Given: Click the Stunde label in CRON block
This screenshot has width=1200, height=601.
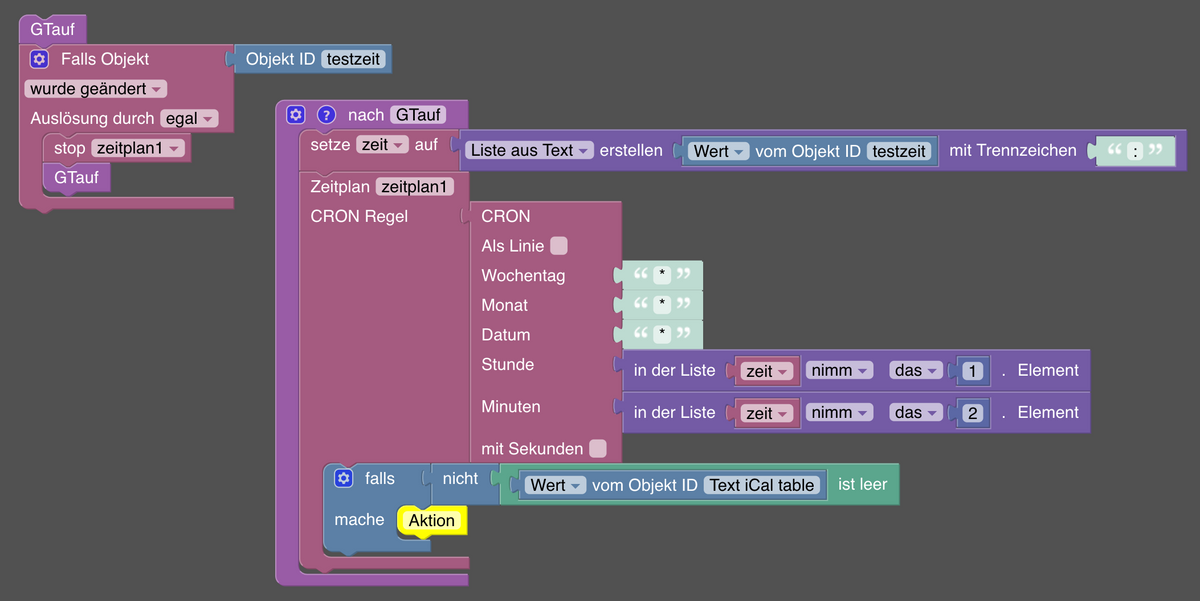Looking at the screenshot, I should (x=508, y=364).
